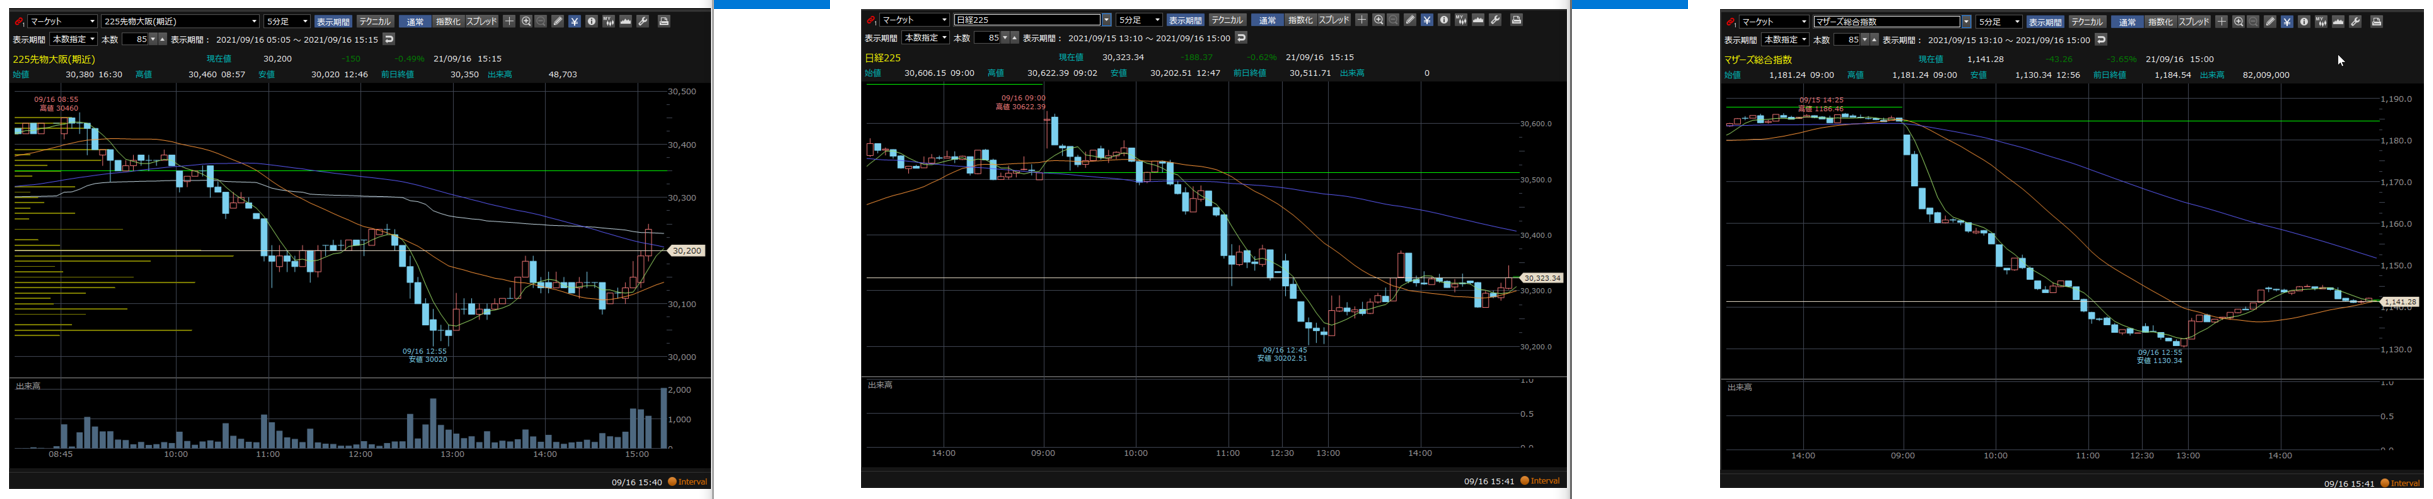Select the pencil drawing tool in マザーズ総合指数 chart
This screenshot has width=2433, height=499.
2270,22
